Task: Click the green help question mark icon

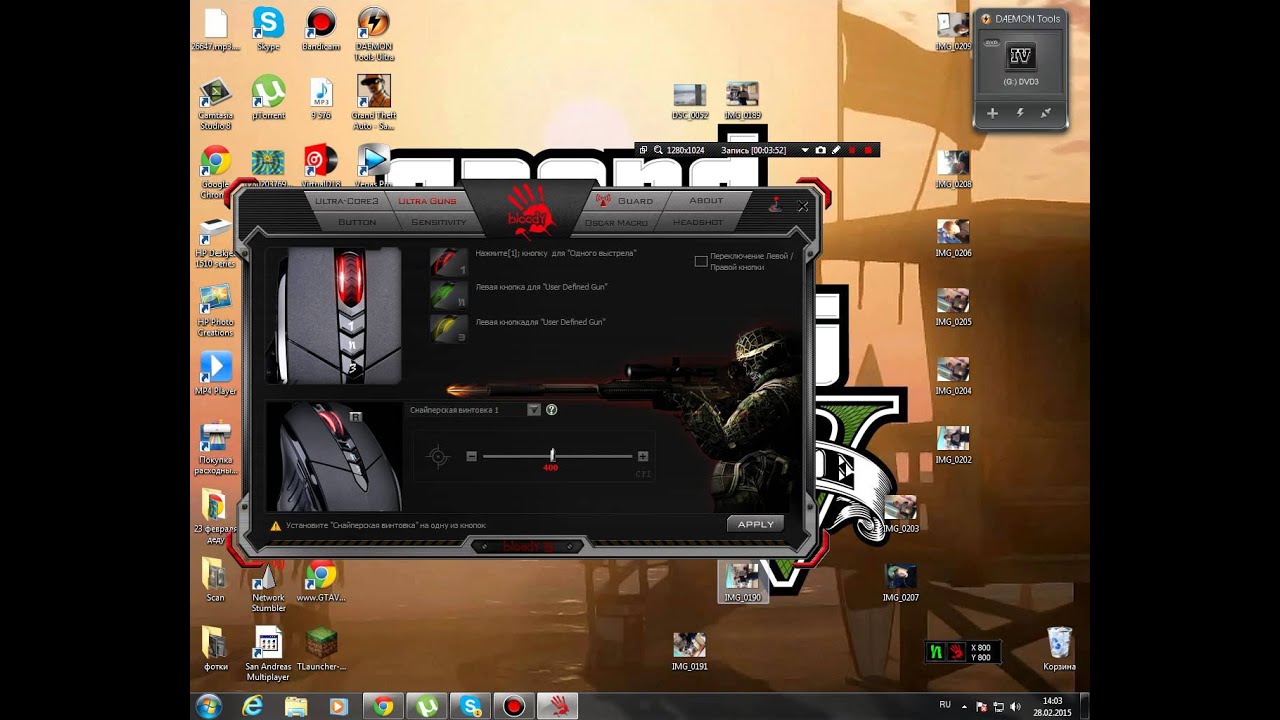Action: (552, 409)
